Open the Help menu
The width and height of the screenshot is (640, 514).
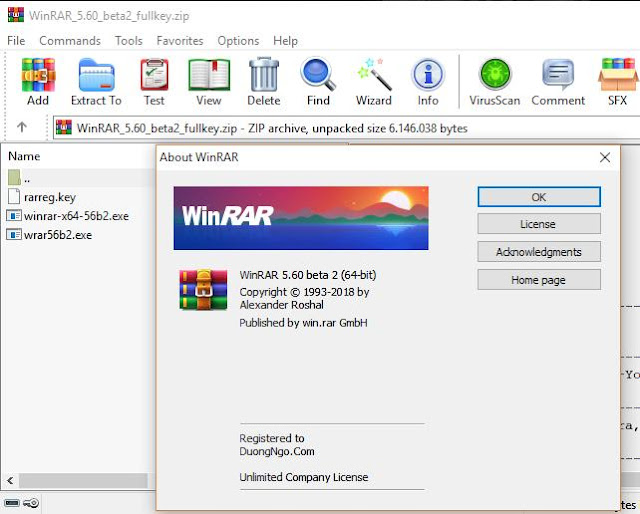coord(285,41)
